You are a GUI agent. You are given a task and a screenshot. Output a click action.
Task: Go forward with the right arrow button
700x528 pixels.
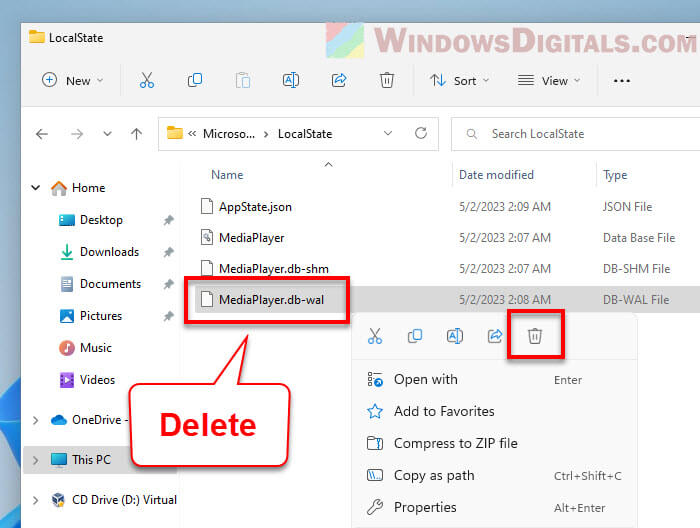point(77,134)
